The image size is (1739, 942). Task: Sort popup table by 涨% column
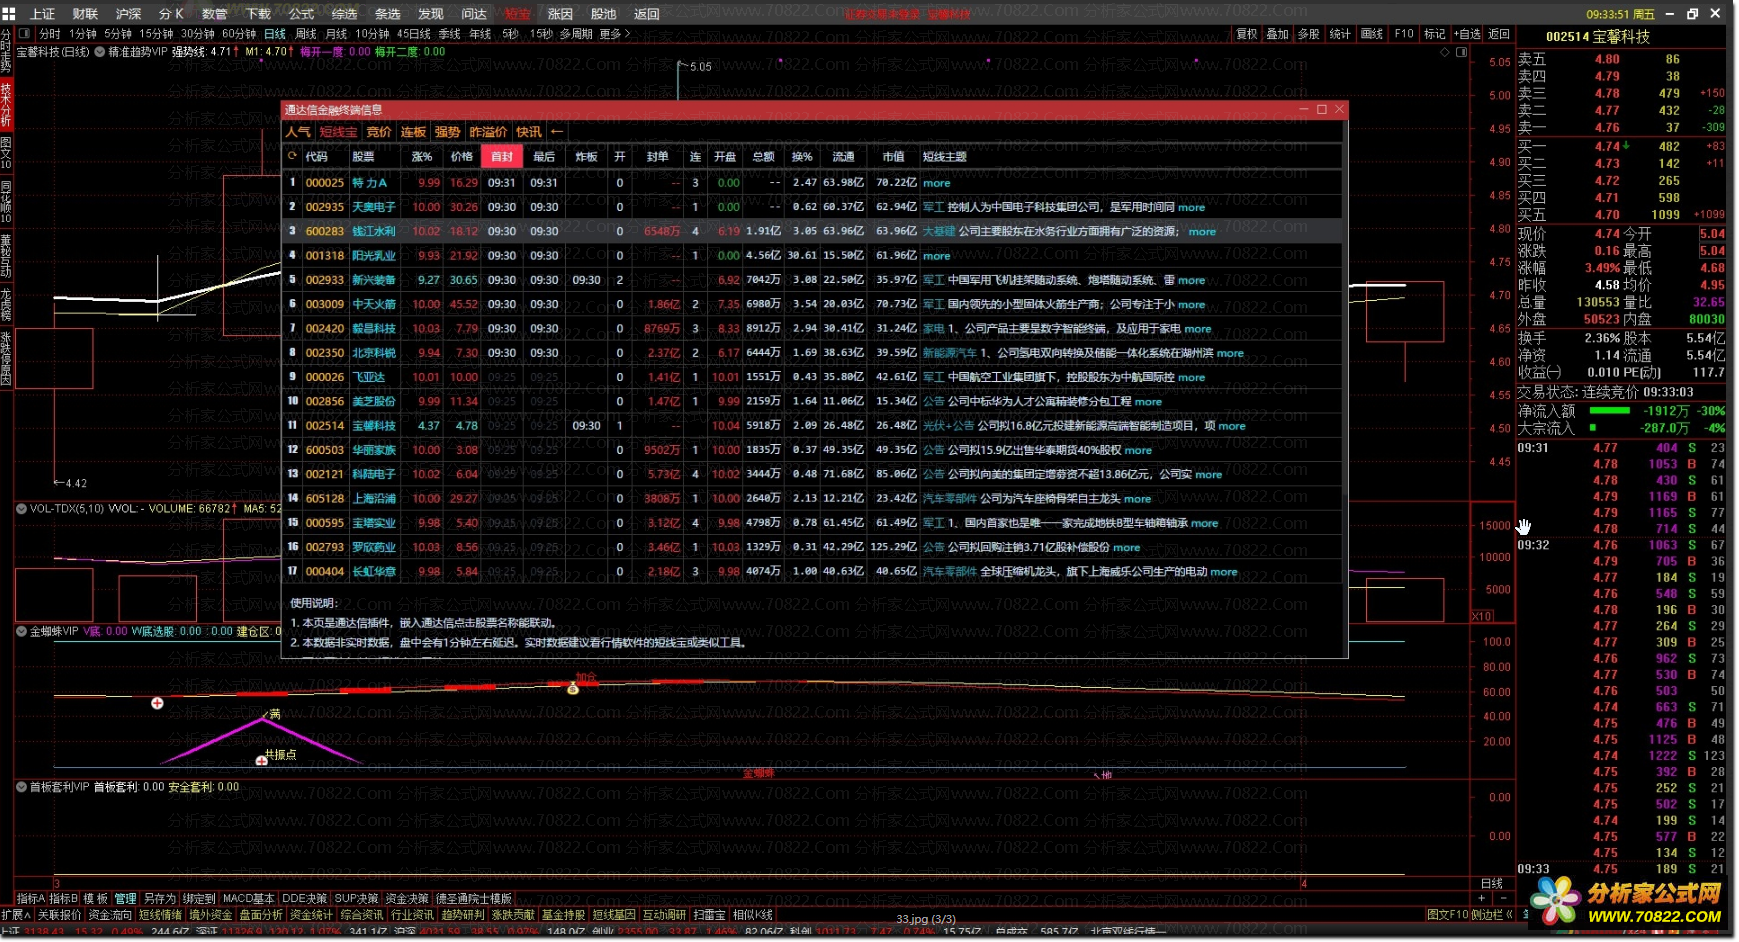click(422, 156)
